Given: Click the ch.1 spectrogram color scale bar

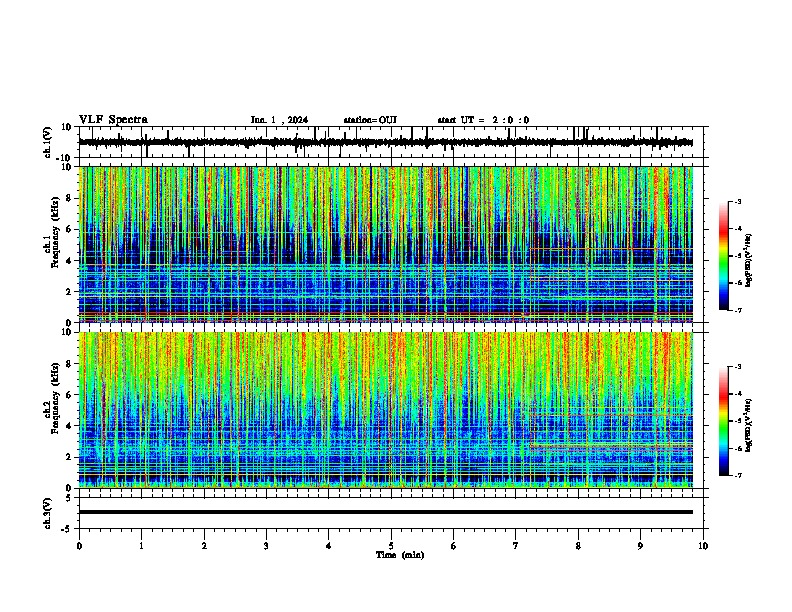Looking at the screenshot, I should 724,256.
